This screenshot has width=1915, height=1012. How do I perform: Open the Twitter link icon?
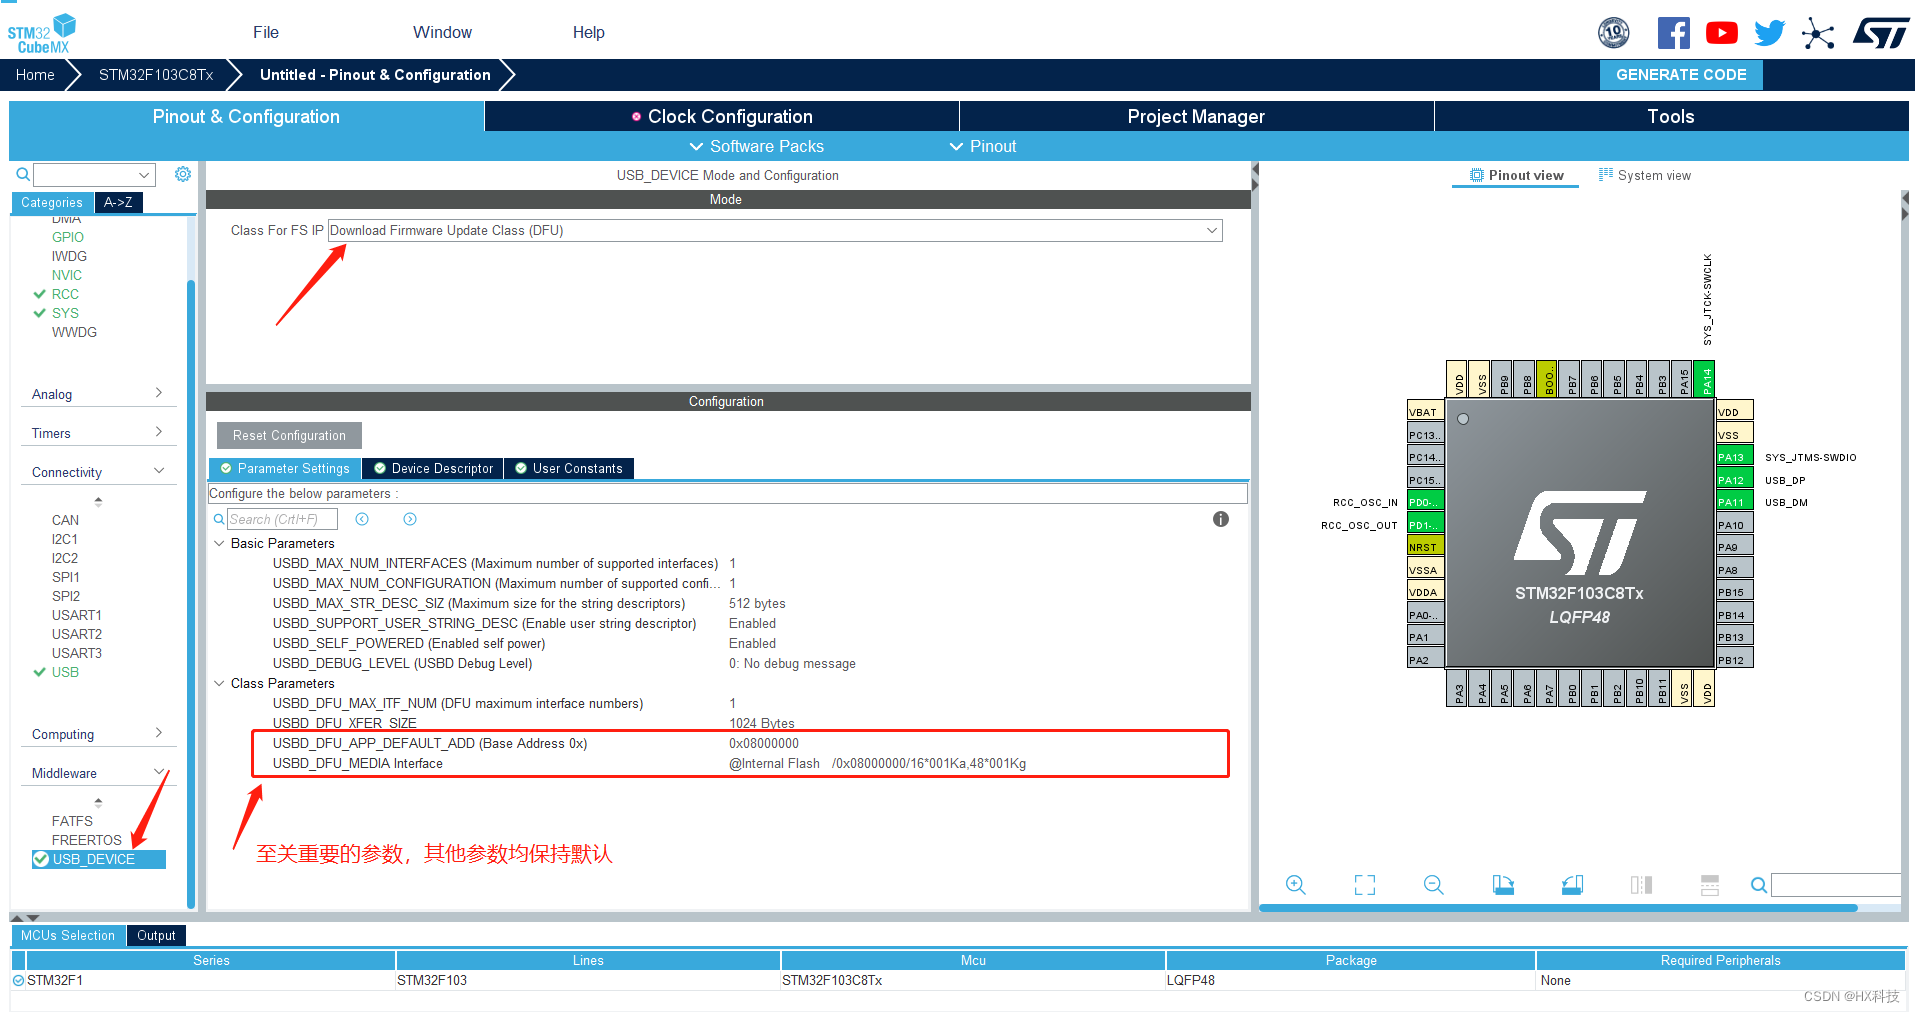pos(1769,33)
